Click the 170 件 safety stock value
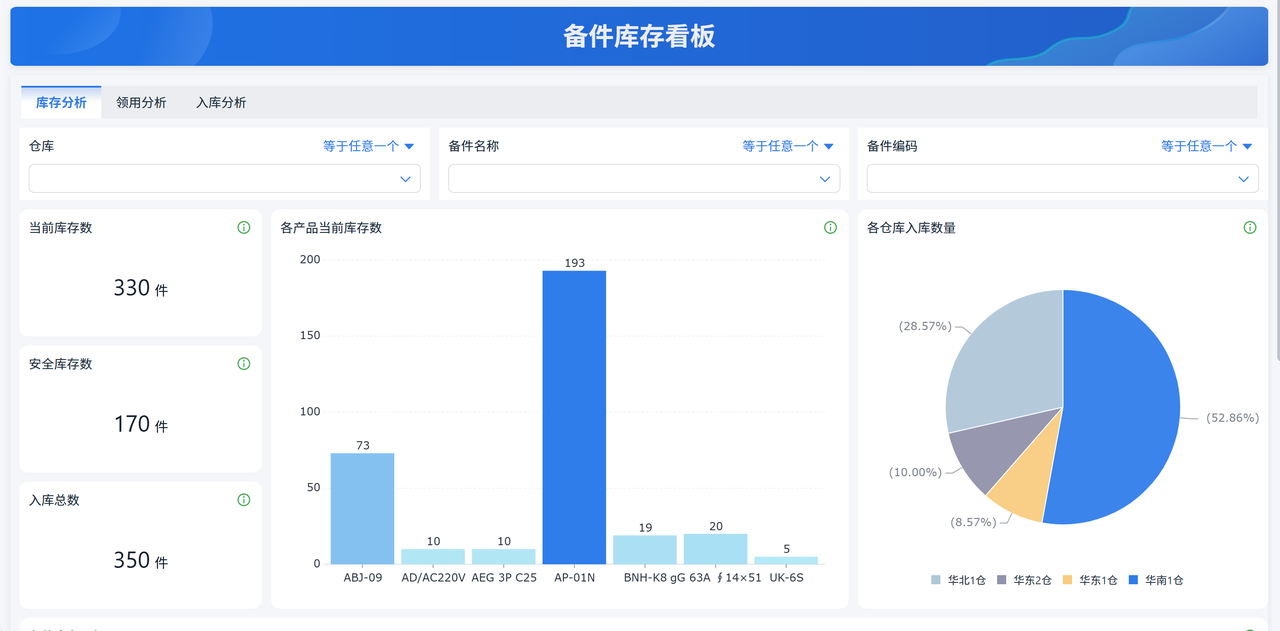 click(x=140, y=425)
